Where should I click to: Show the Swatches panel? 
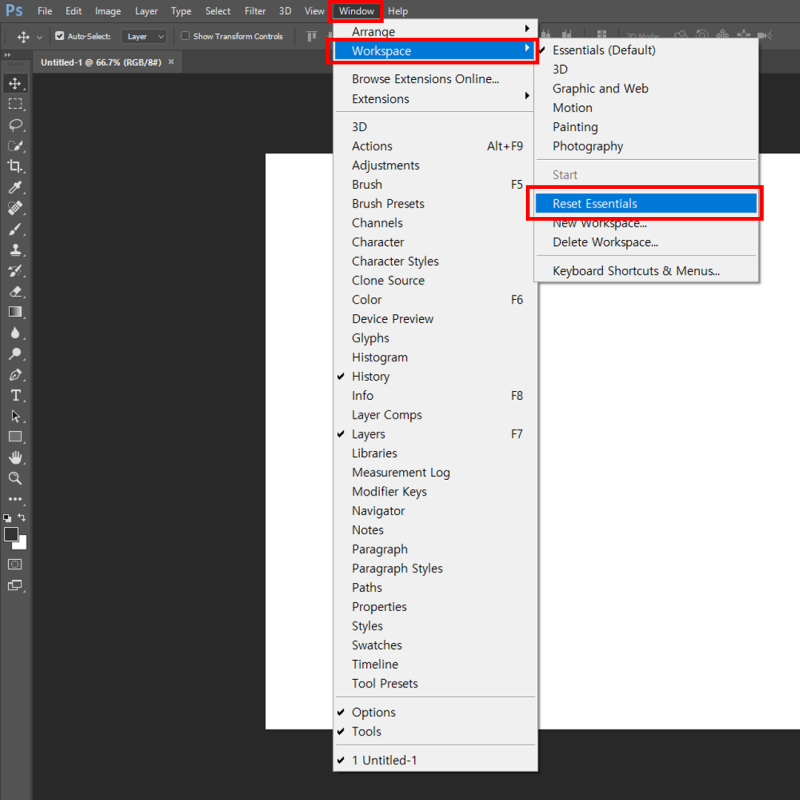(435, 645)
